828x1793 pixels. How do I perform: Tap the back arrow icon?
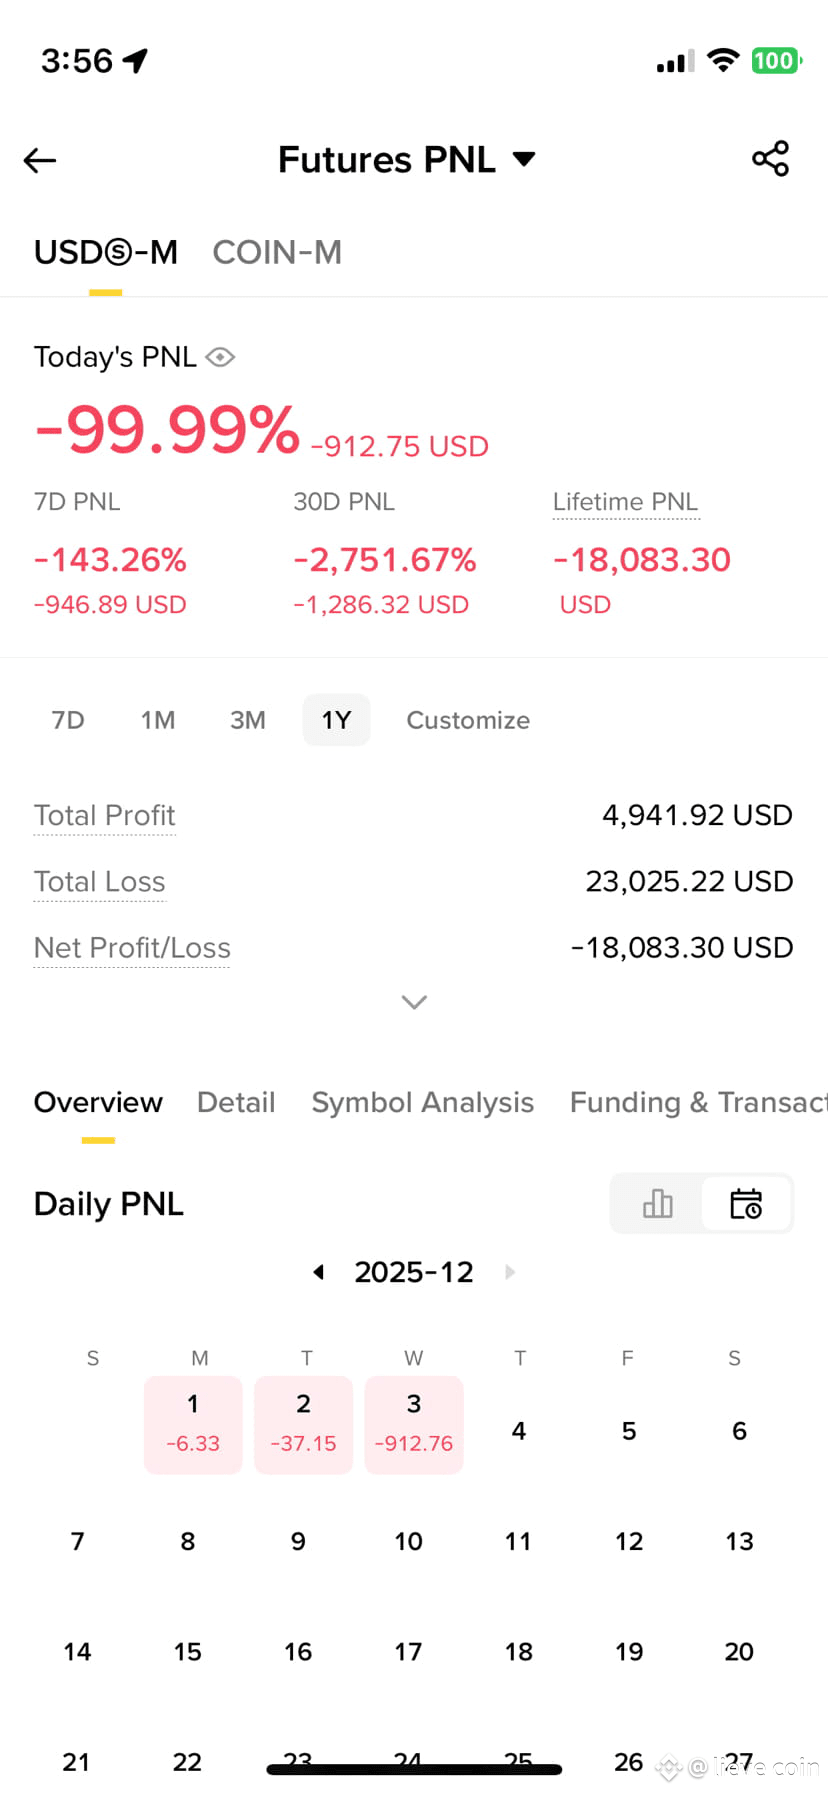coord(40,160)
